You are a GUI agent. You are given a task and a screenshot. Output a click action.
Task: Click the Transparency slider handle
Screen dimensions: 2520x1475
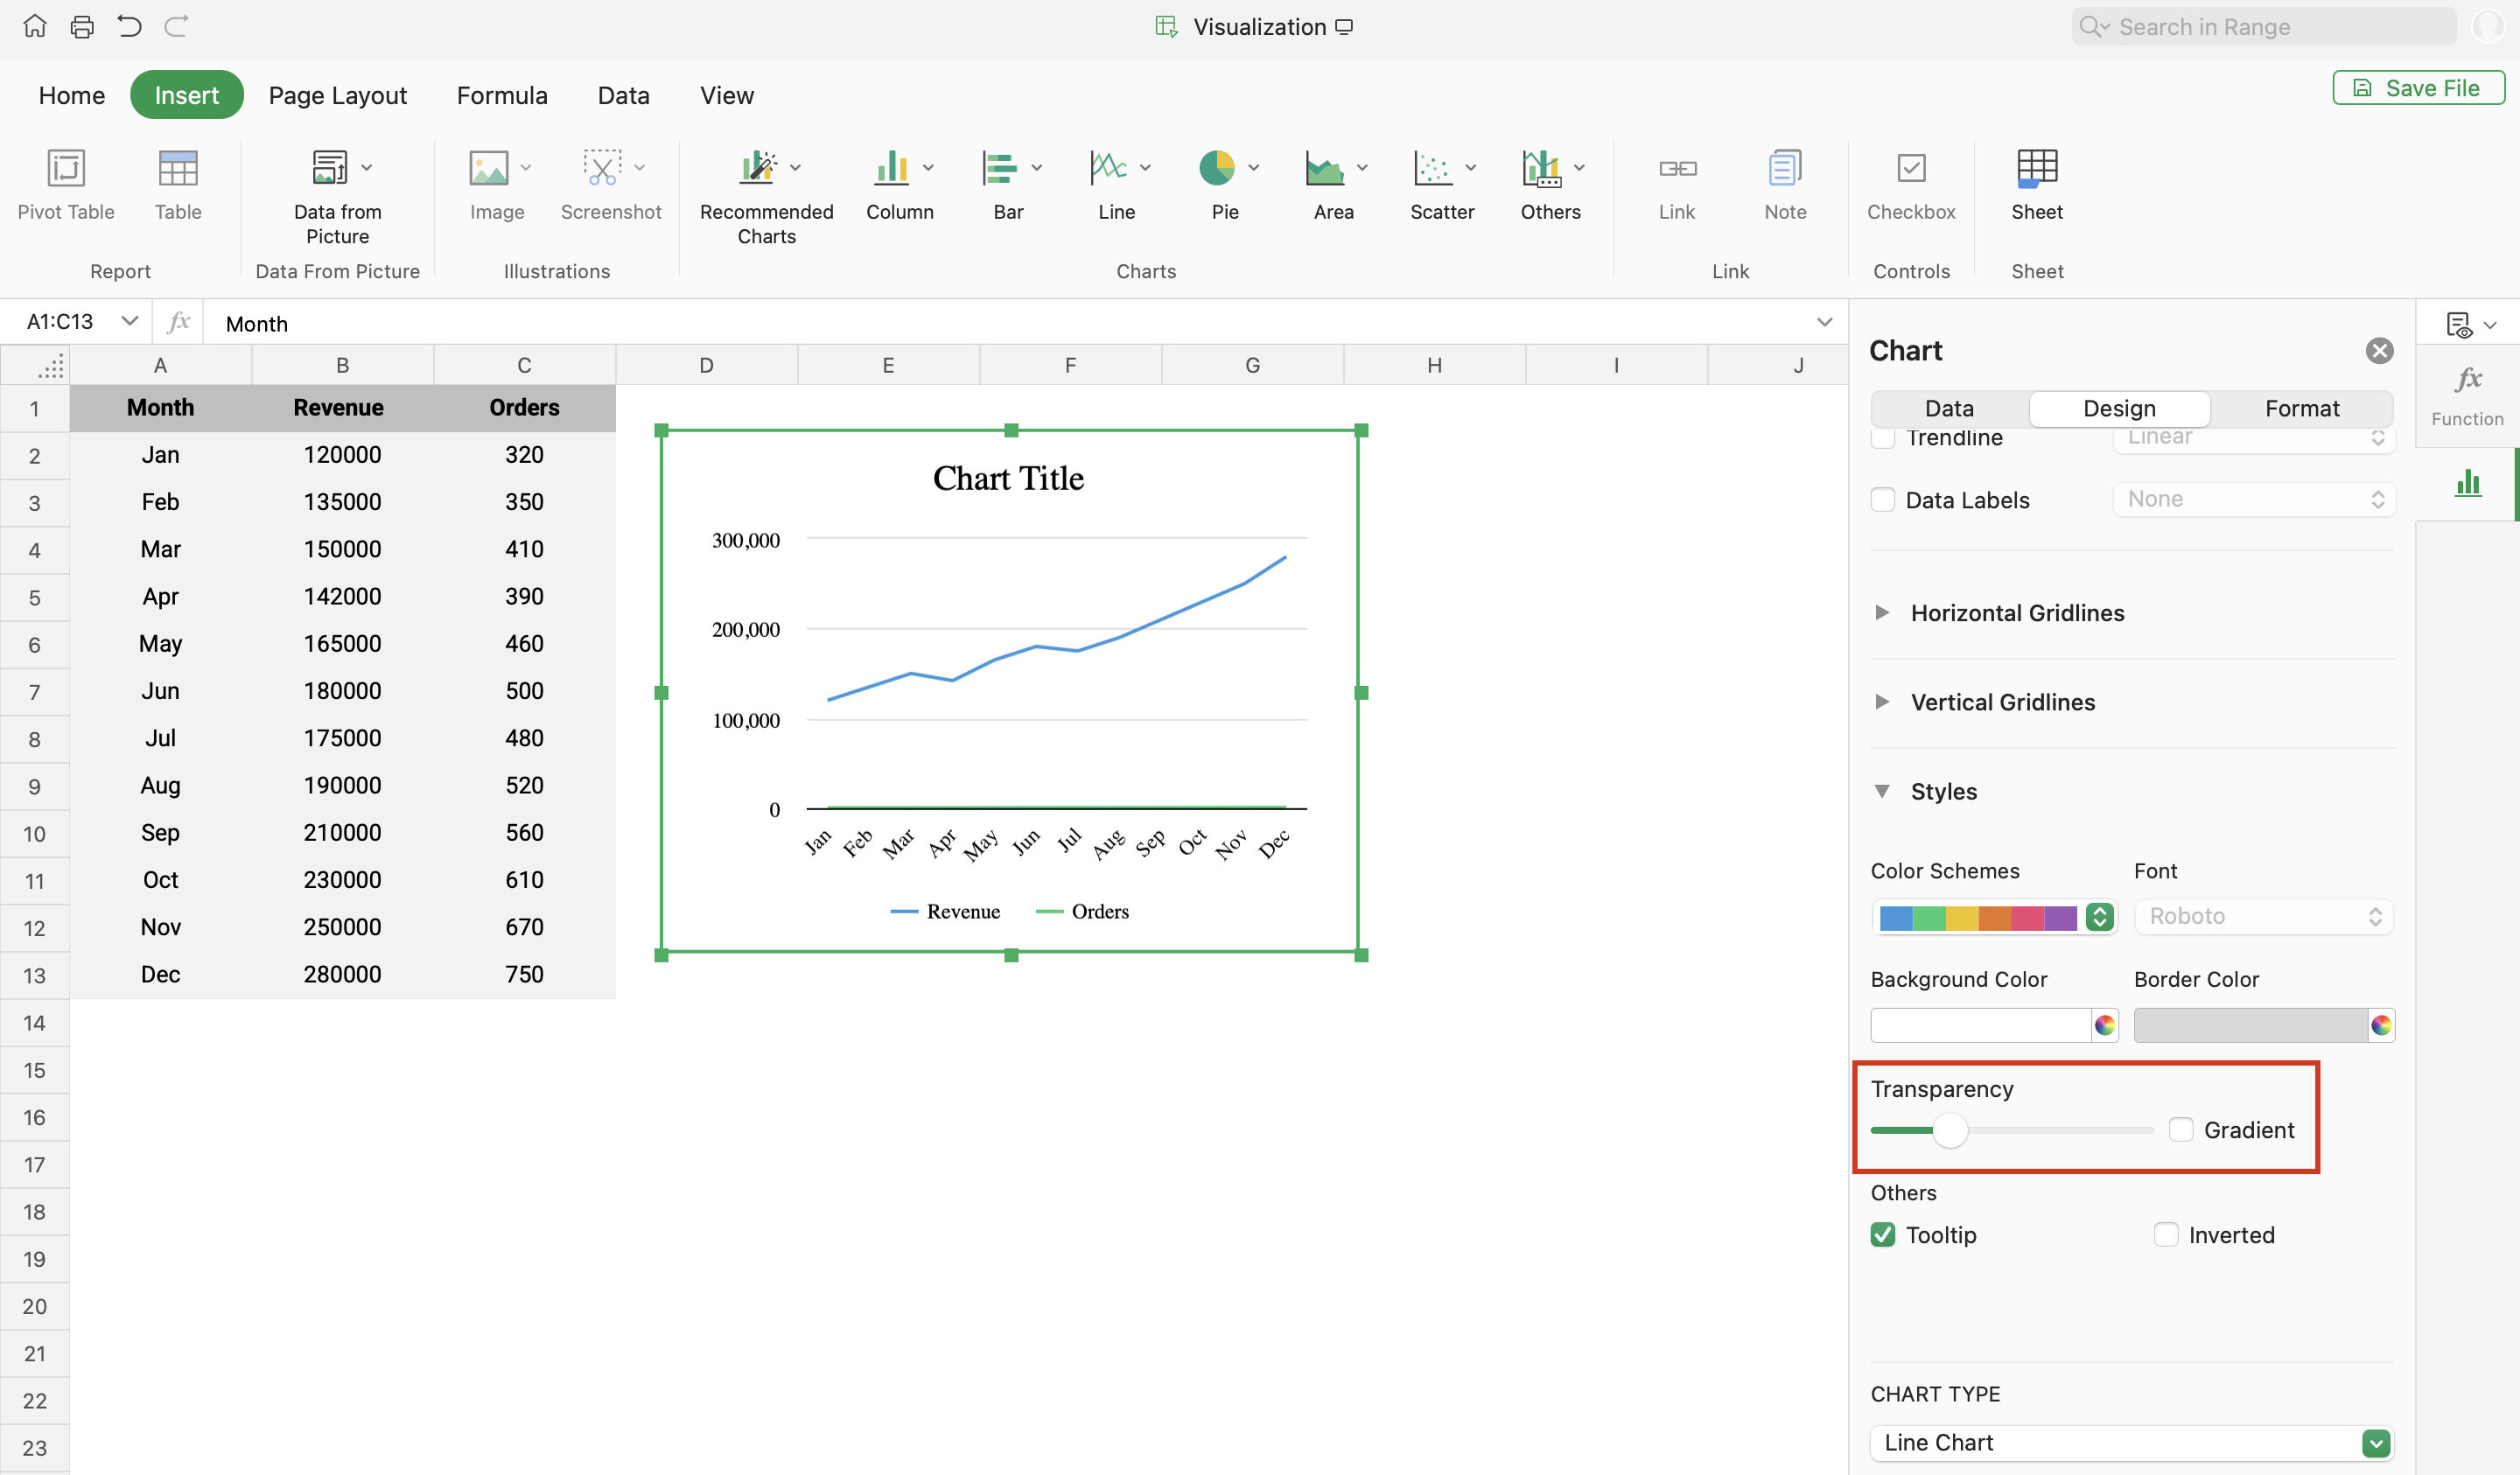(x=1949, y=1130)
